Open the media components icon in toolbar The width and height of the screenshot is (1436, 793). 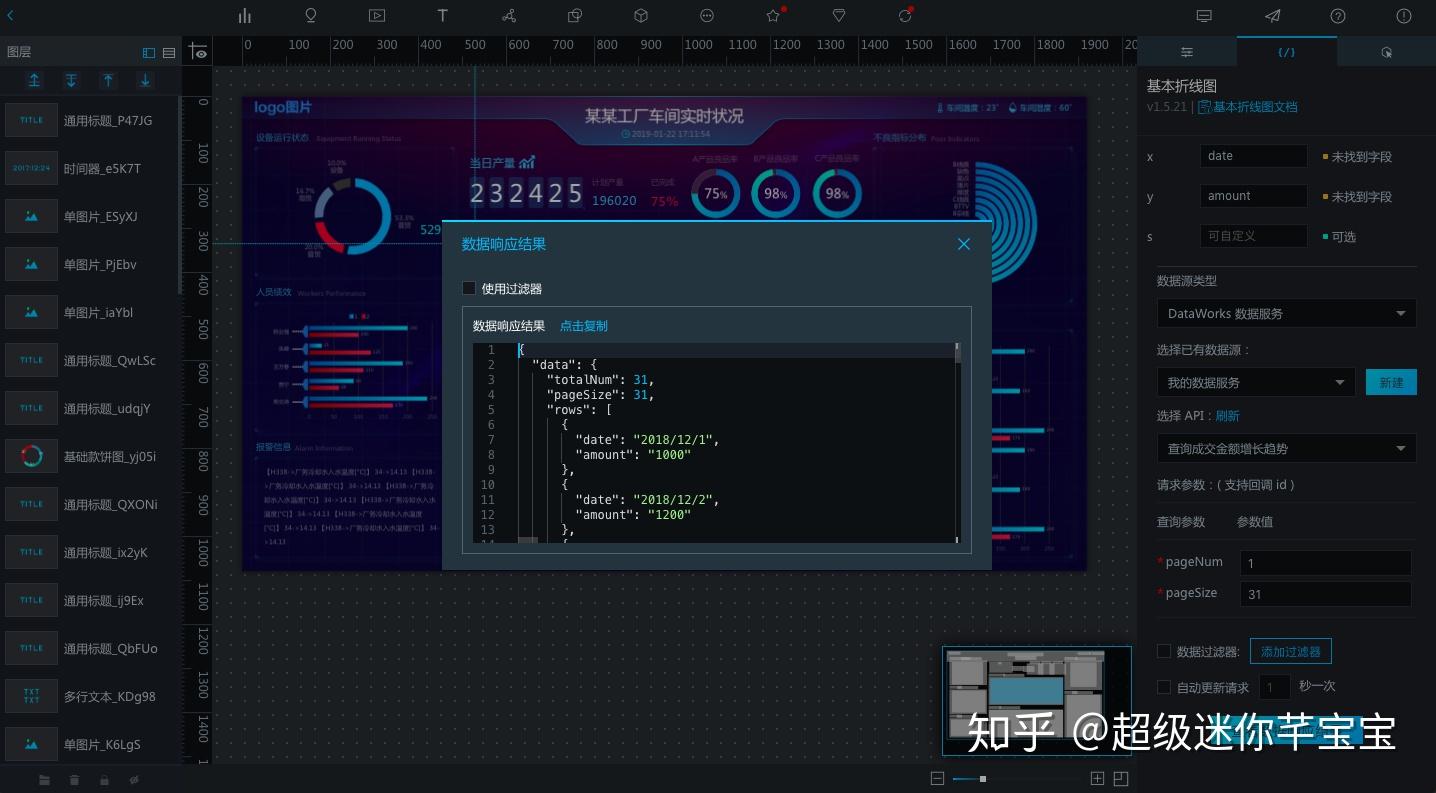[377, 16]
